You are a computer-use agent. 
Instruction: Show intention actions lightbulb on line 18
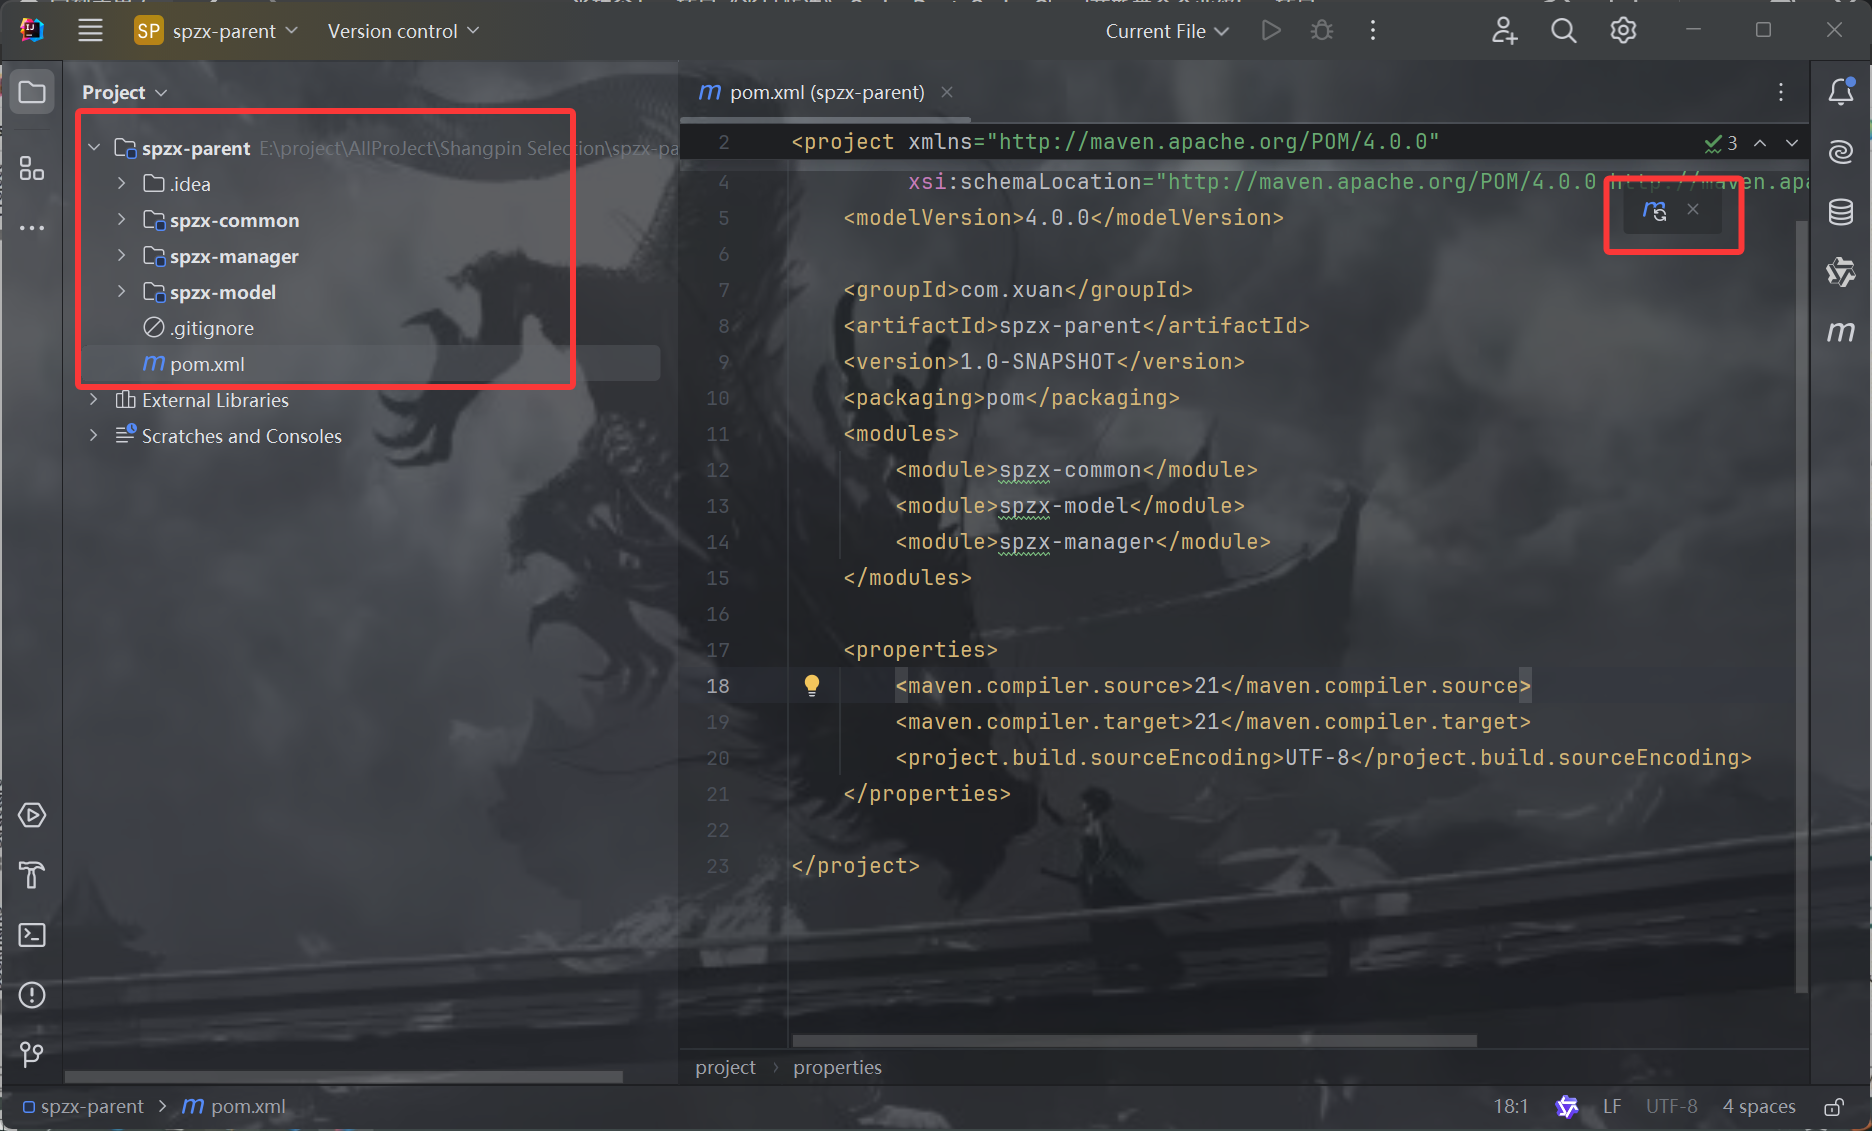click(812, 685)
